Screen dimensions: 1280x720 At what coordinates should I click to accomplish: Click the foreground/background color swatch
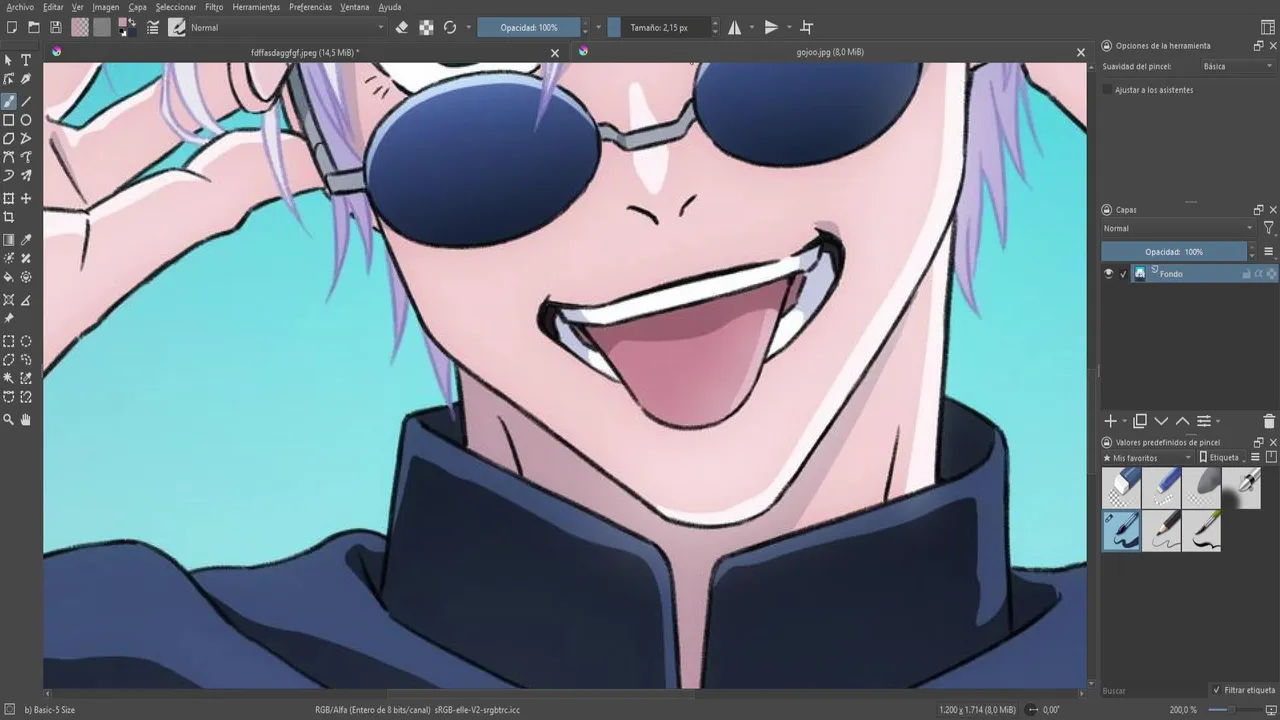point(128,27)
